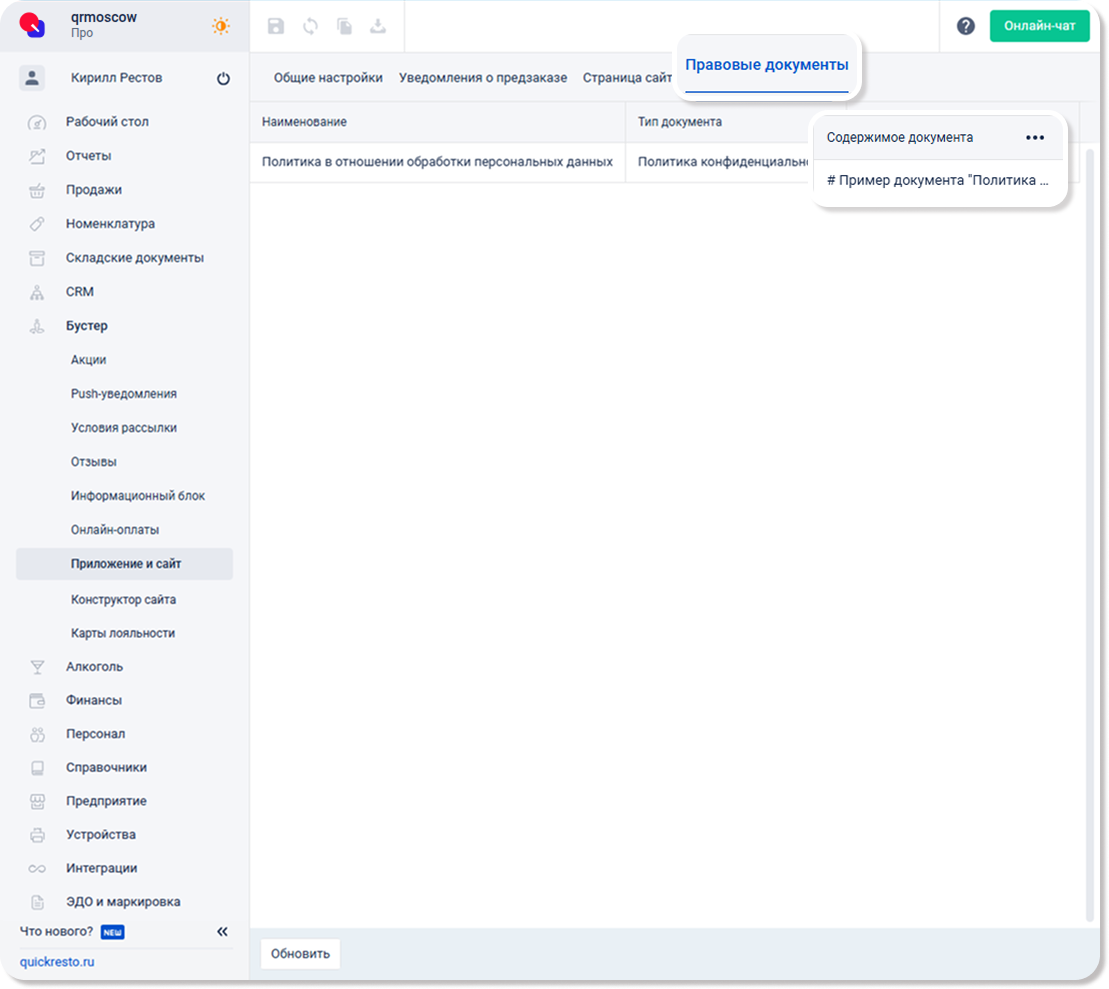Click the copy document toolbar icon
The width and height of the screenshot is (1109, 989).
[344, 27]
